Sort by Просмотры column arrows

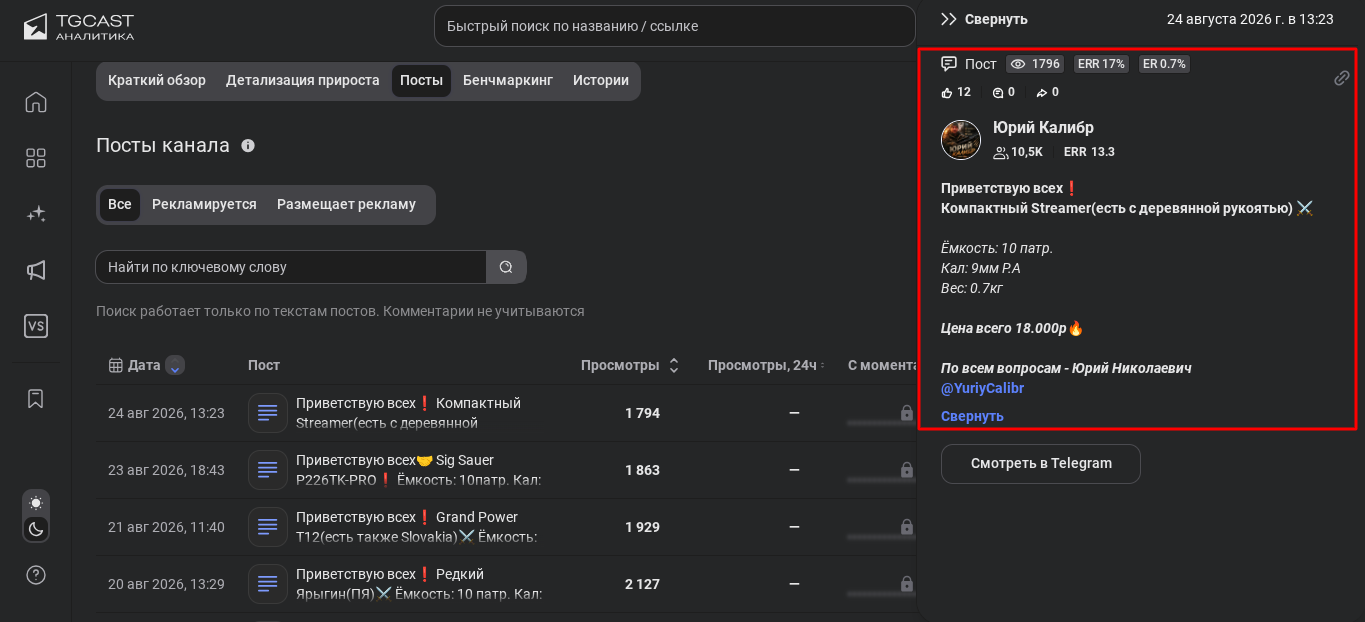click(x=674, y=366)
